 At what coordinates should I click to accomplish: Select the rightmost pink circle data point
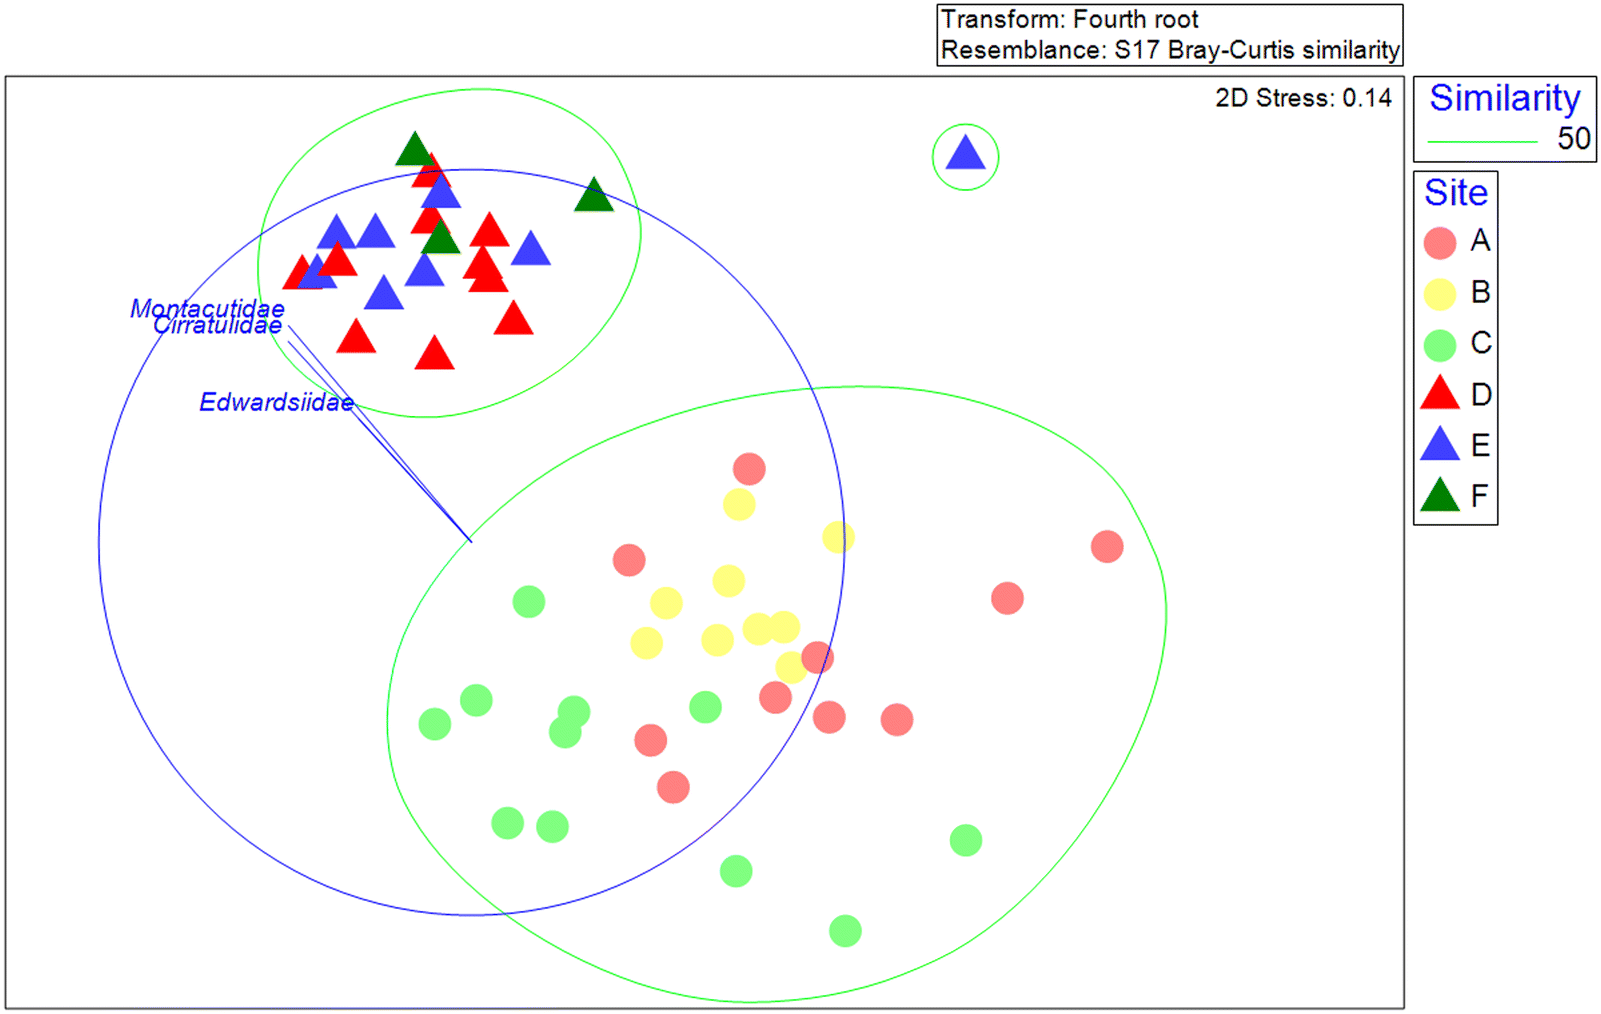[1107, 547]
